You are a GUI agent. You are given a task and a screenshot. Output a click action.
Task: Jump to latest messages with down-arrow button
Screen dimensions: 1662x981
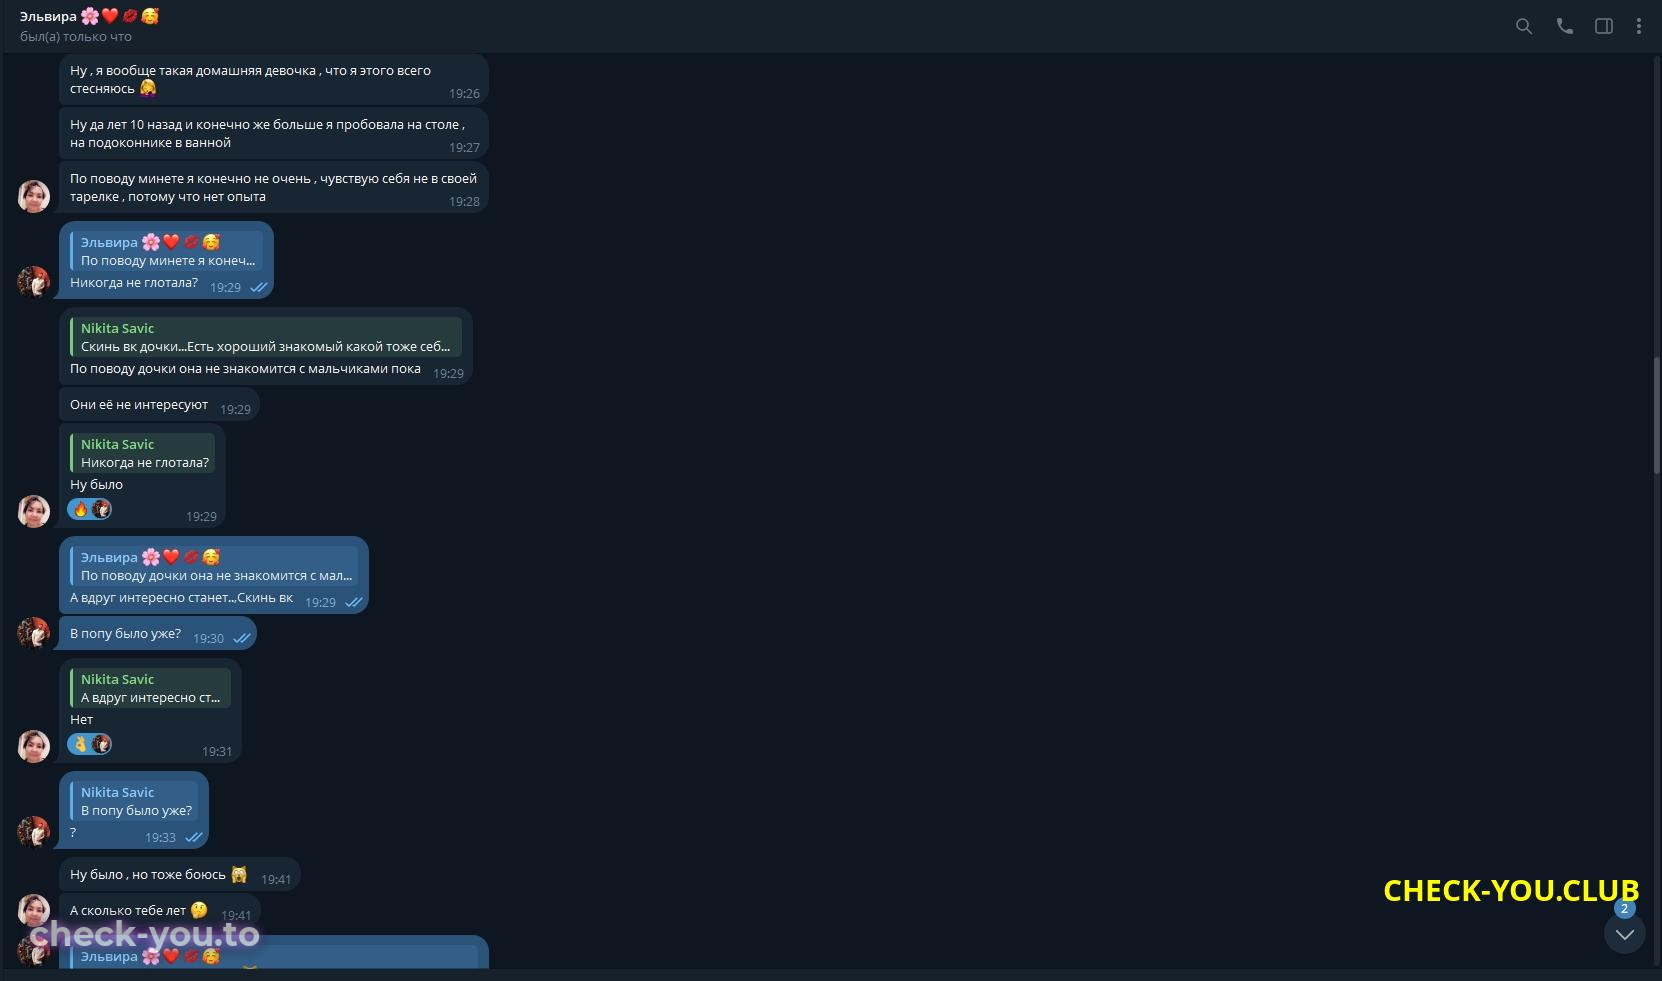(x=1625, y=934)
